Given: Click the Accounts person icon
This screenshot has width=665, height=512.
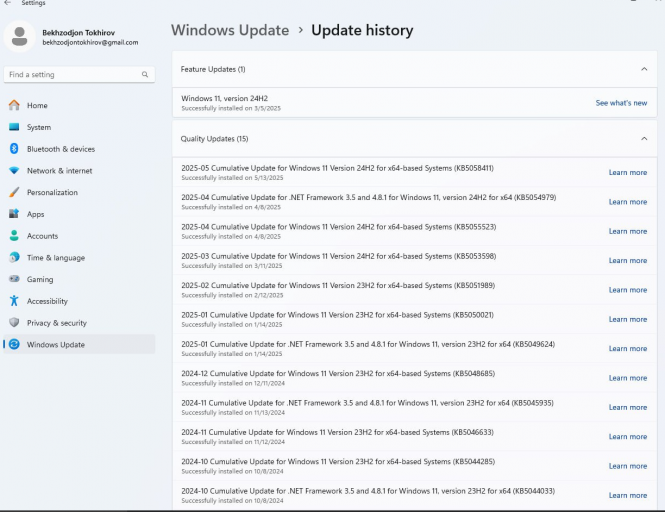Looking at the screenshot, I should [14, 235].
